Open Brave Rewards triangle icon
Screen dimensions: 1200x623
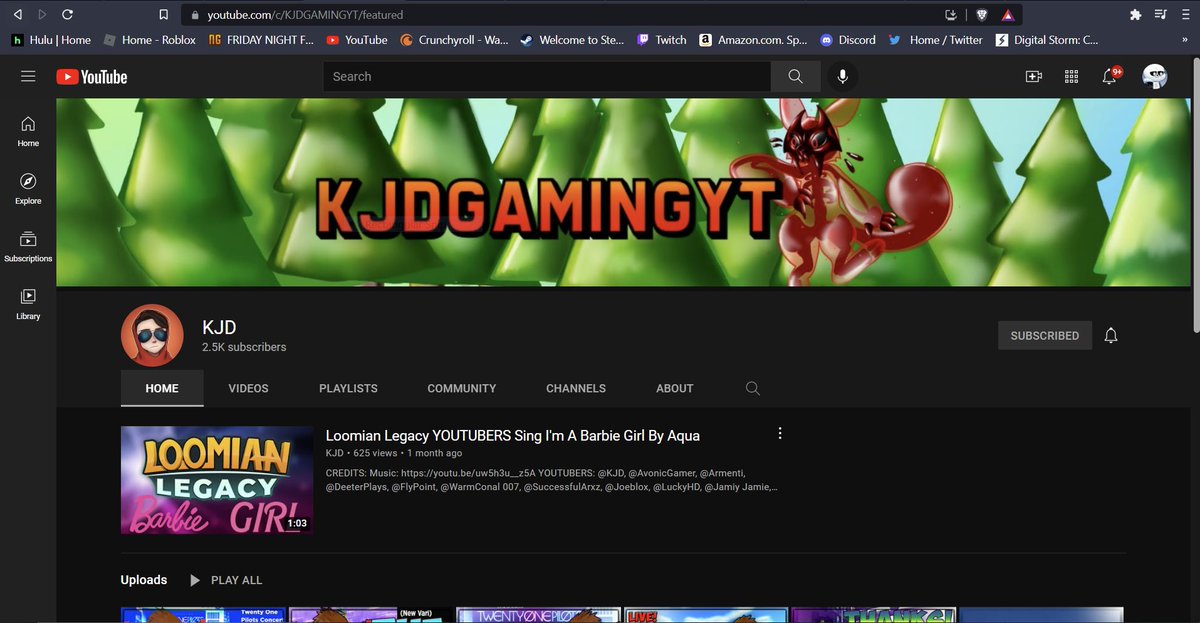(x=1007, y=15)
